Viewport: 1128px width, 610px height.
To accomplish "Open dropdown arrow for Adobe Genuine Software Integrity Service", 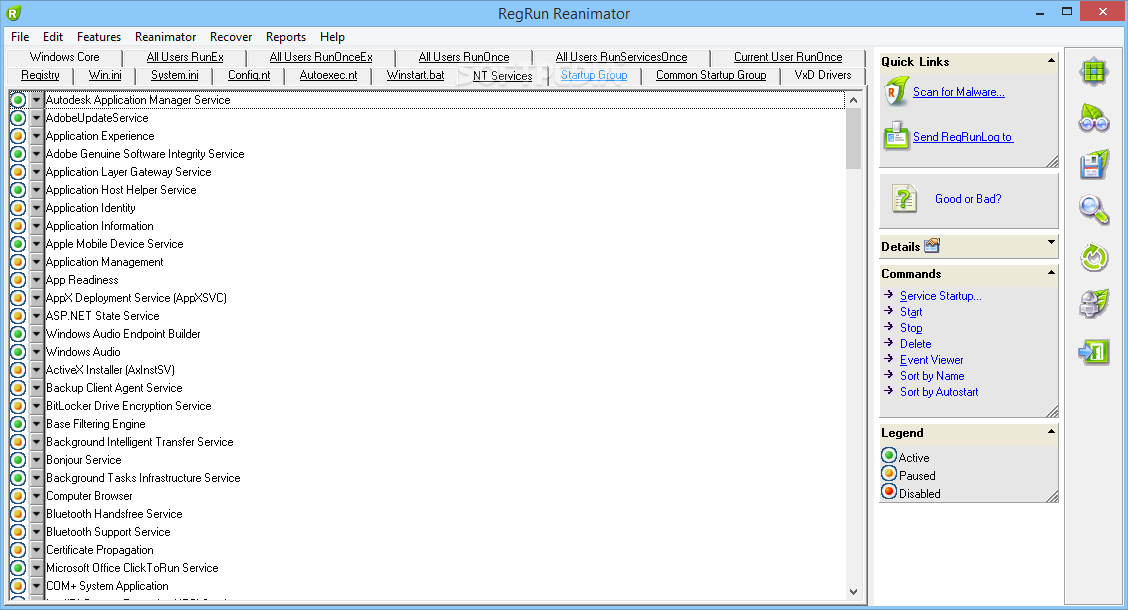I will [36, 154].
